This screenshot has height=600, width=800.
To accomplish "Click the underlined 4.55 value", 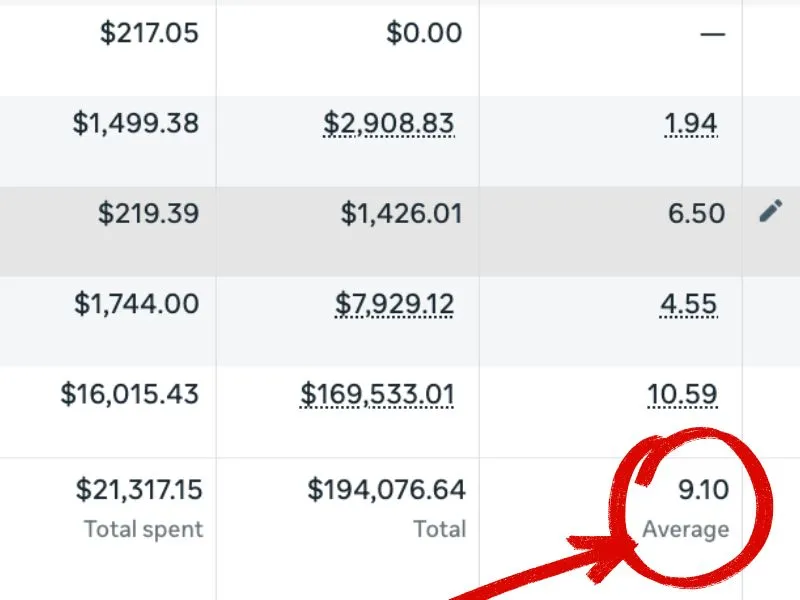I will pyautogui.click(x=689, y=303).
